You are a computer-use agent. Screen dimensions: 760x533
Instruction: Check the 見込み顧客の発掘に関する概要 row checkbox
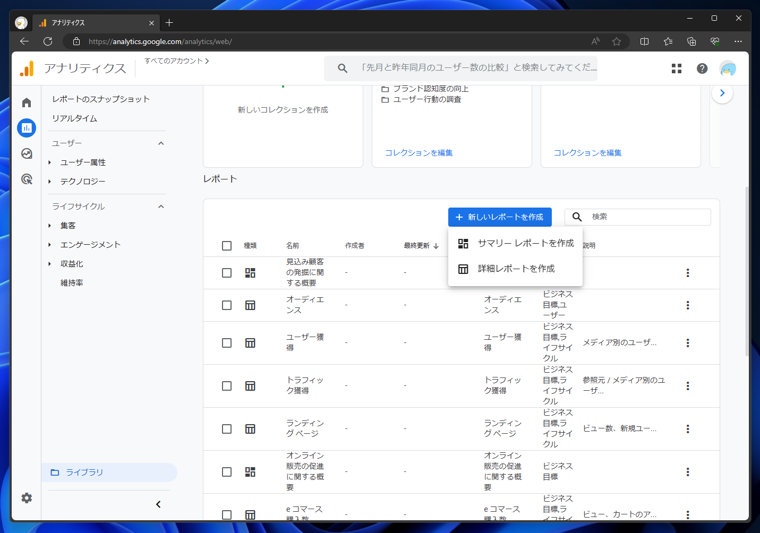(226, 273)
